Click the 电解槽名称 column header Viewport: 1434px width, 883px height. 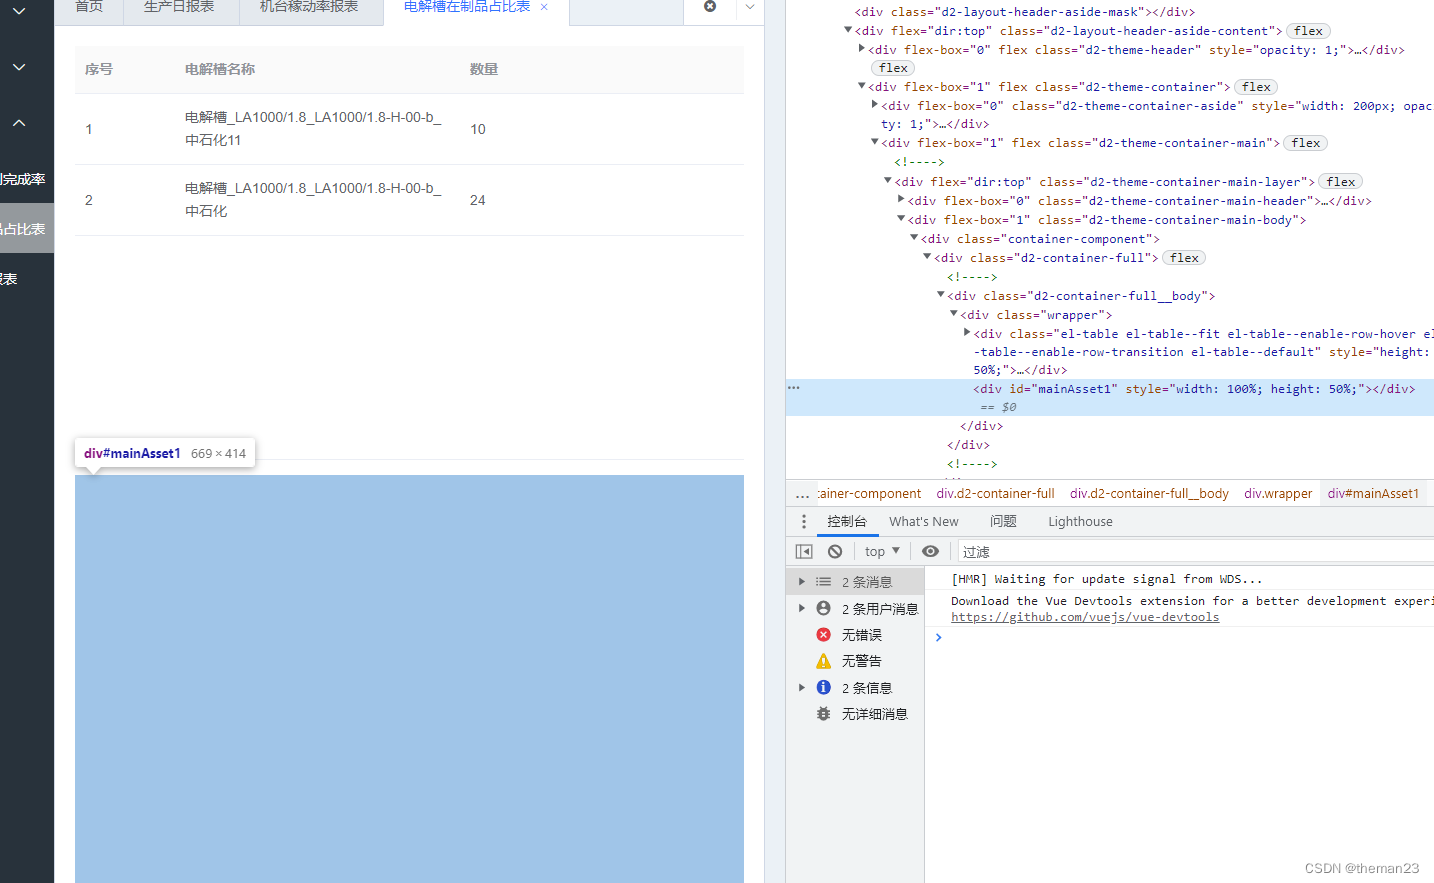(x=220, y=70)
